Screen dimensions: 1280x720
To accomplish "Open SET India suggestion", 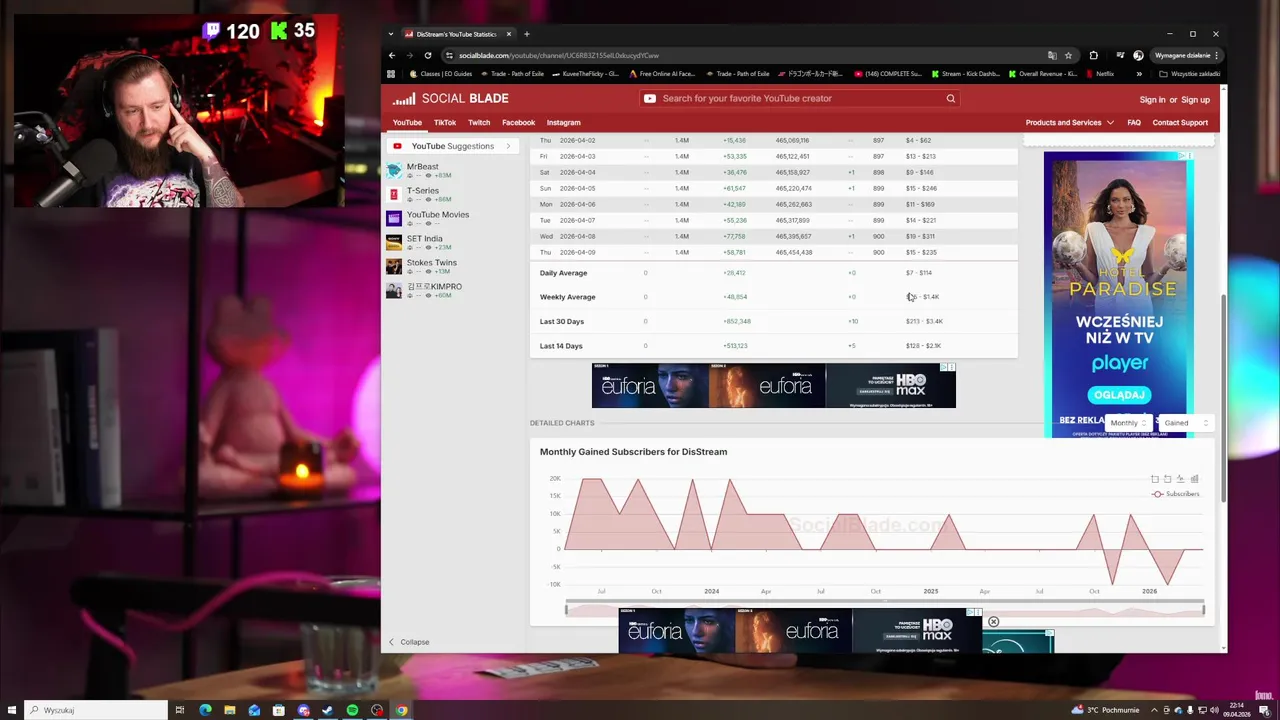I will point(424,238).
